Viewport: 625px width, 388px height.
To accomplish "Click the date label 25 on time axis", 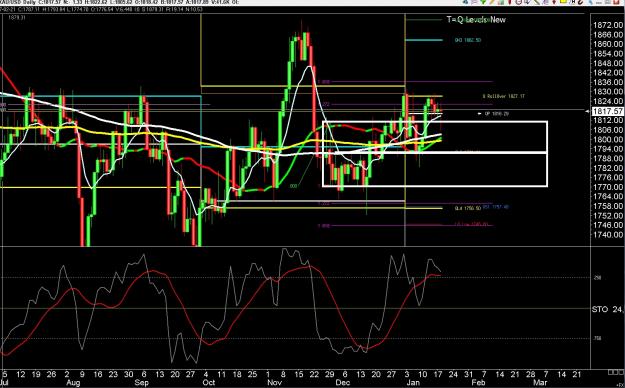I will coord(252,375).
